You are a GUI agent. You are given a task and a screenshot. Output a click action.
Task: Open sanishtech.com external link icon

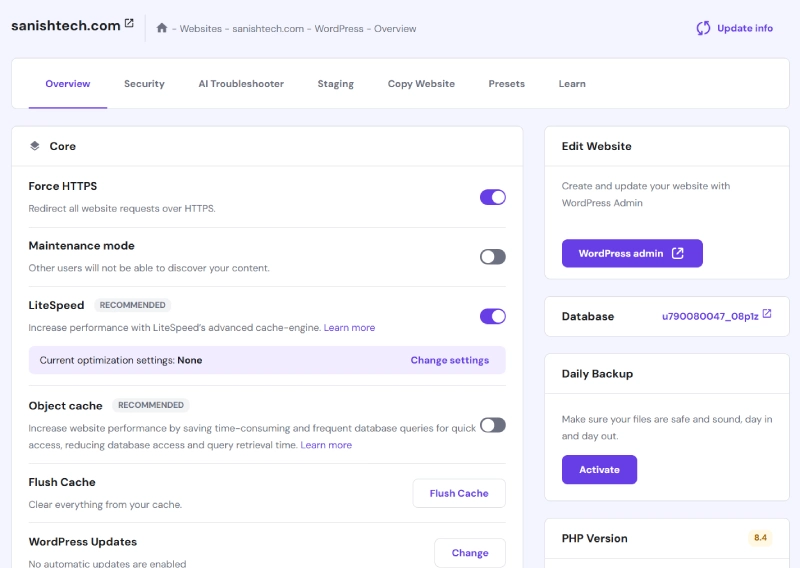coord(129,23)
